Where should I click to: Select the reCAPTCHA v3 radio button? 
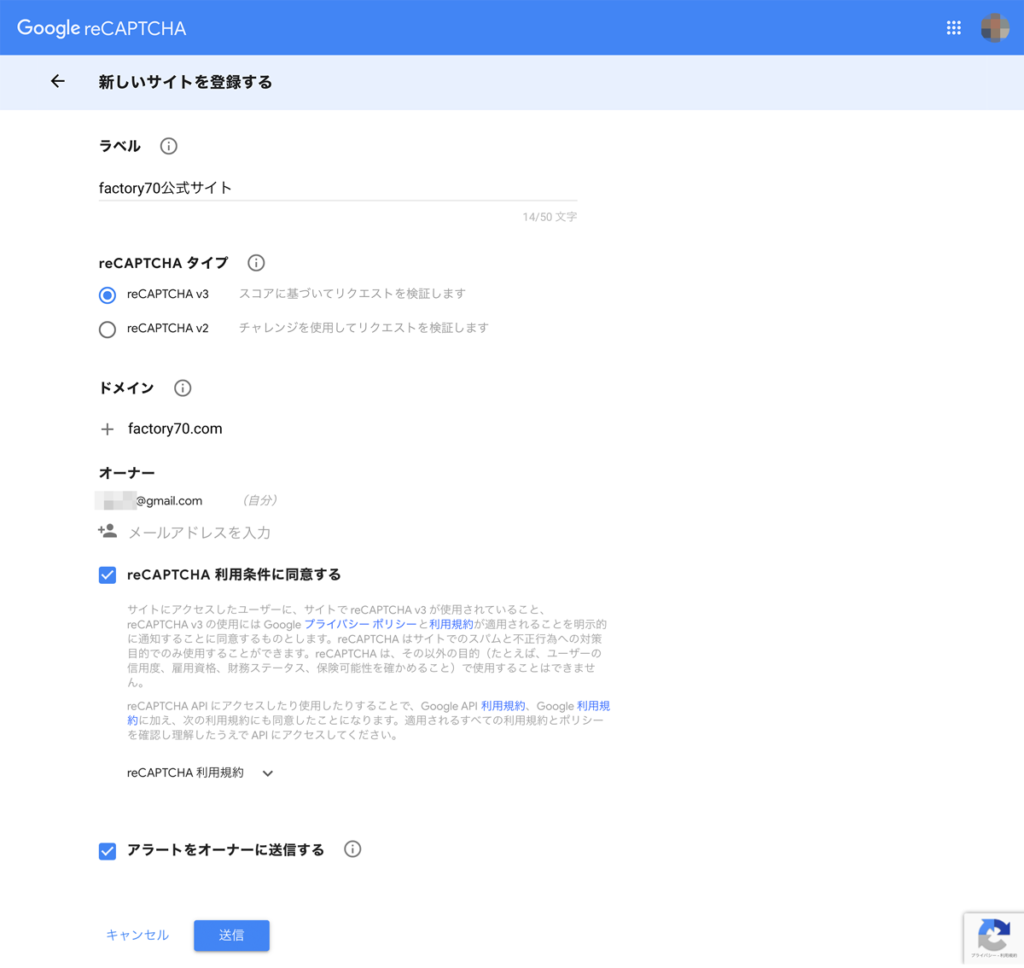coord(107,295)
